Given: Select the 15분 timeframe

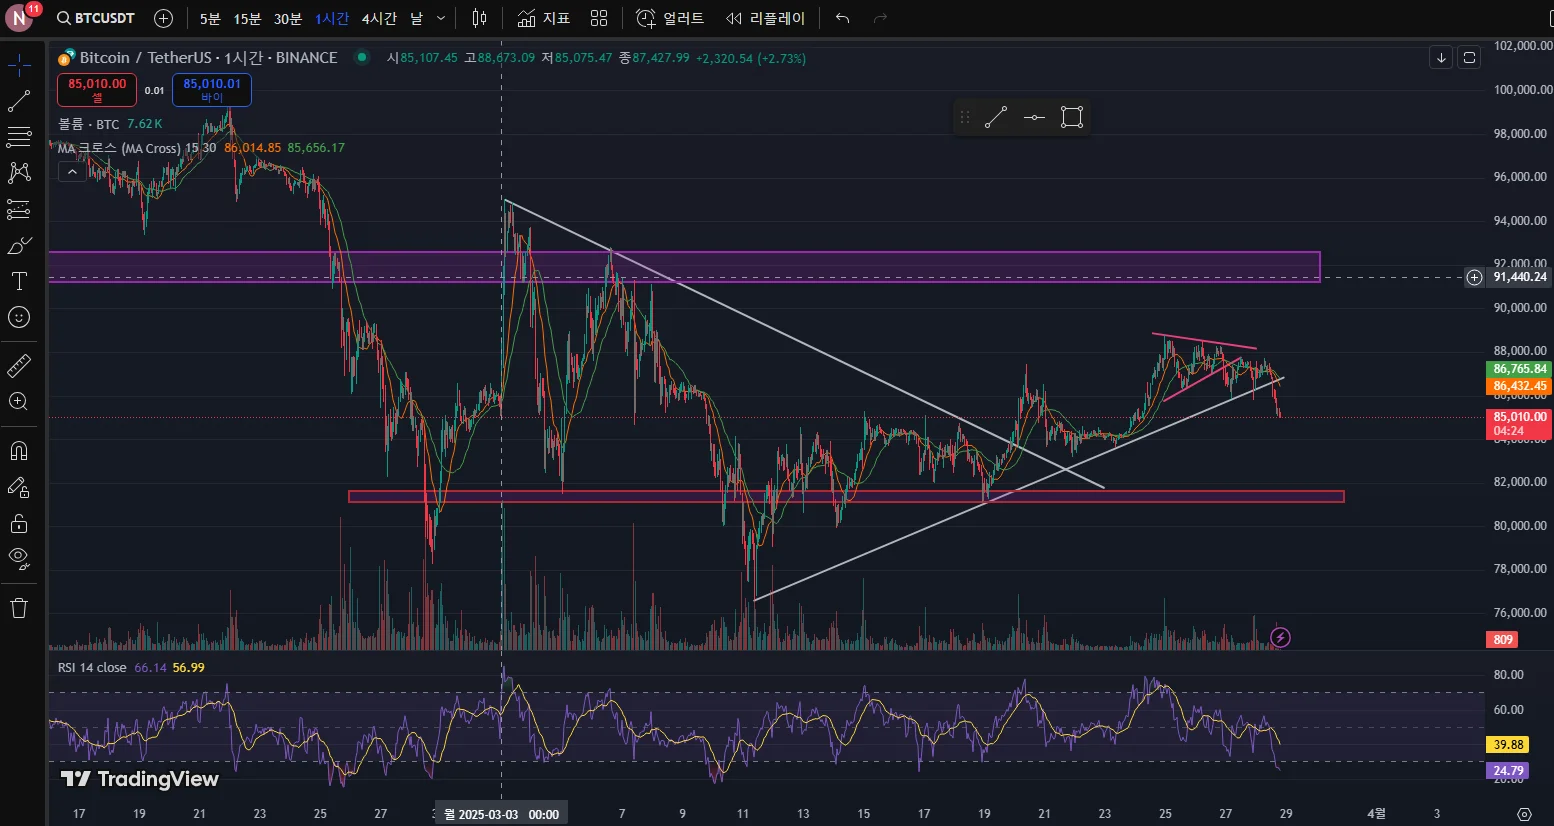Looking at the screenshot, I should tap(247, 18).
